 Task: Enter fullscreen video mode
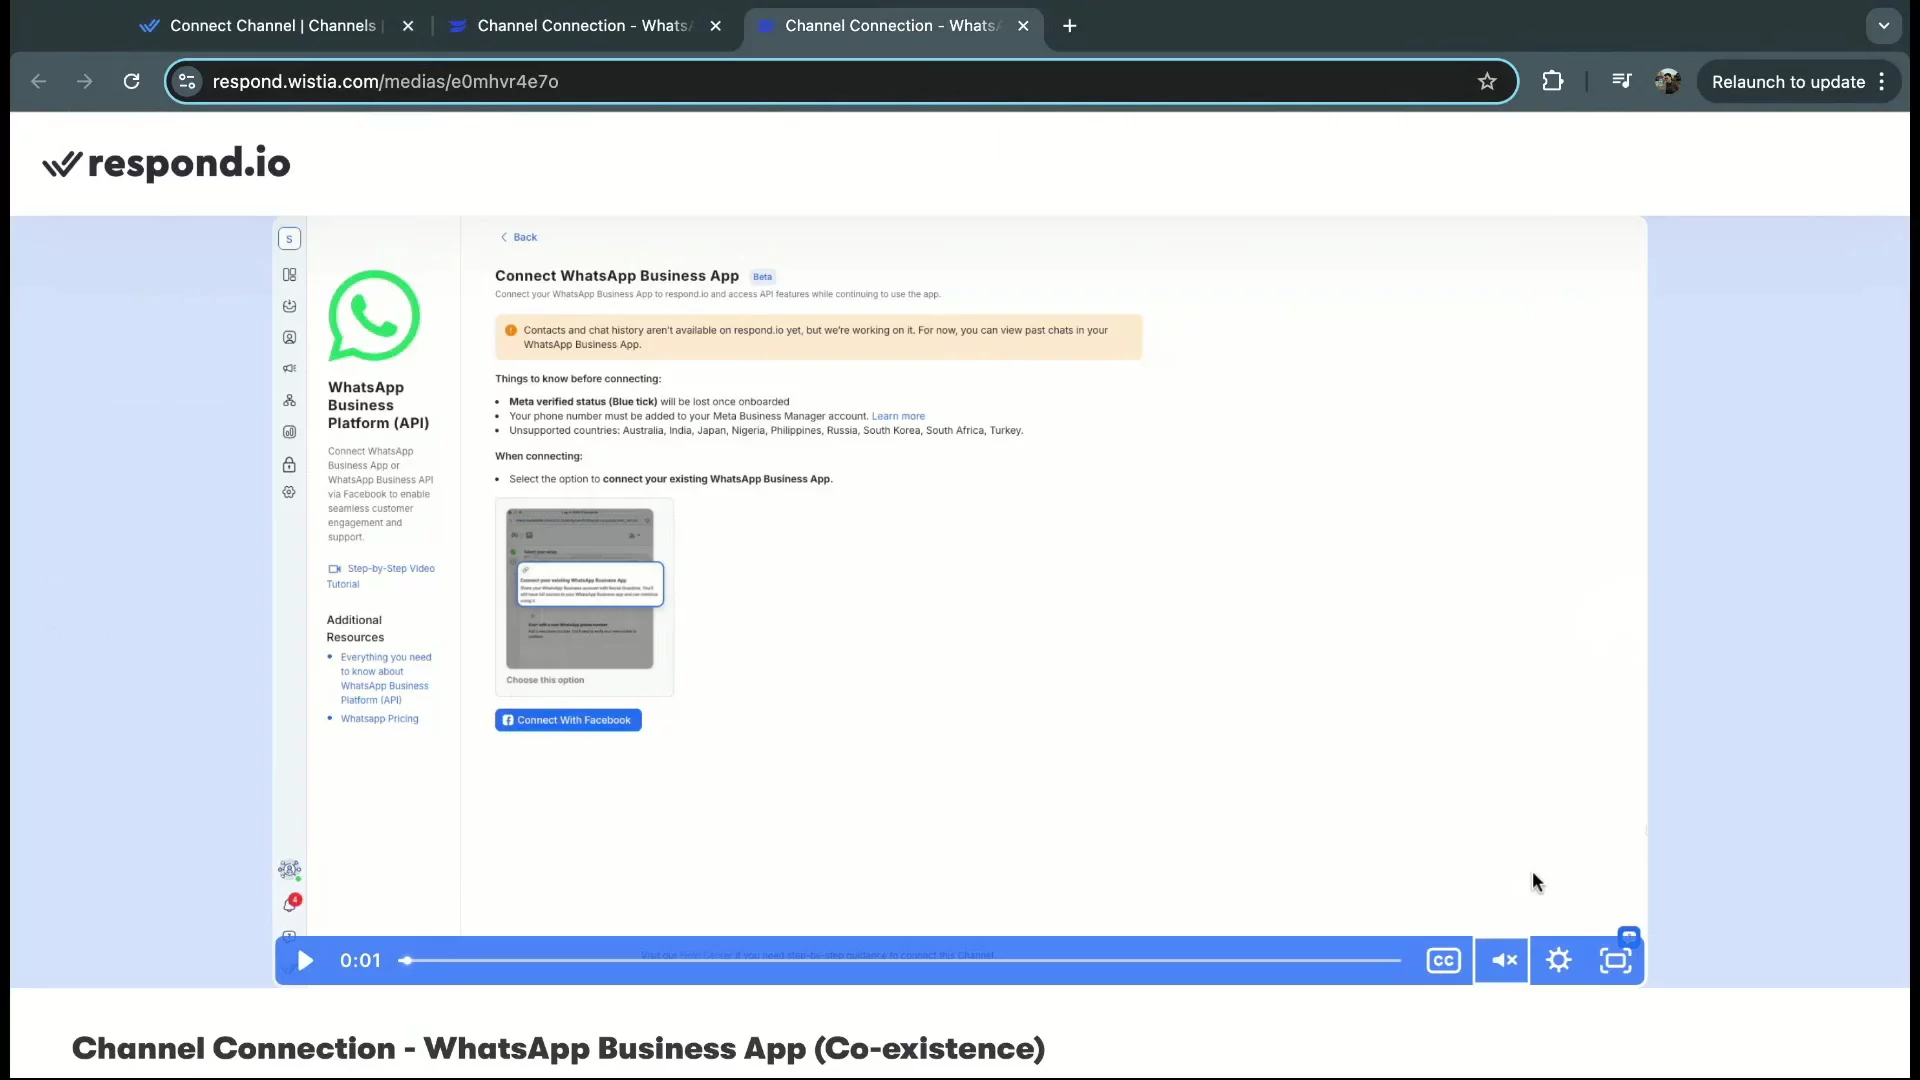[1615, 961]
